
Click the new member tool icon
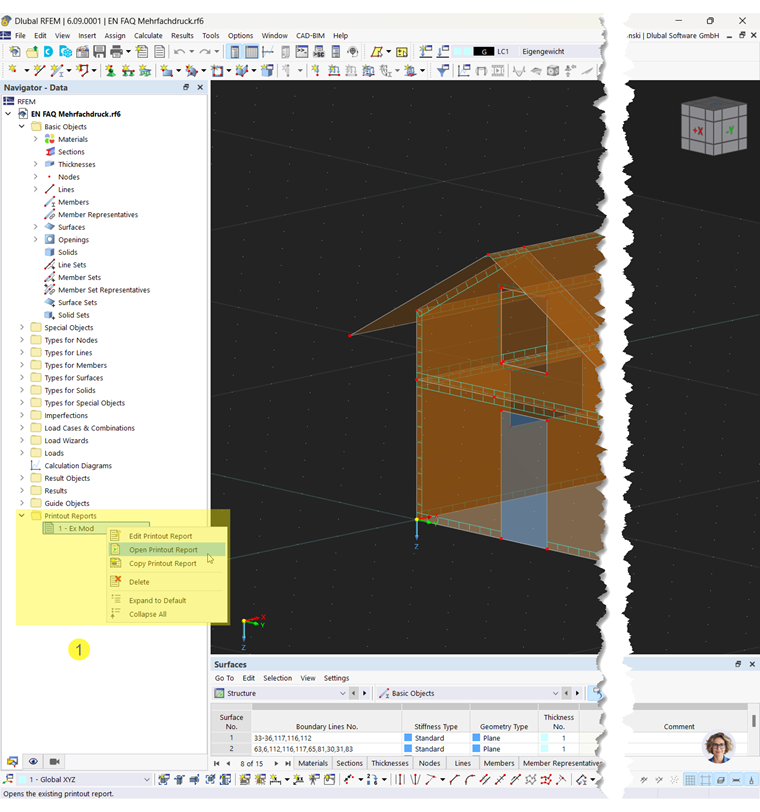(56, 70)
